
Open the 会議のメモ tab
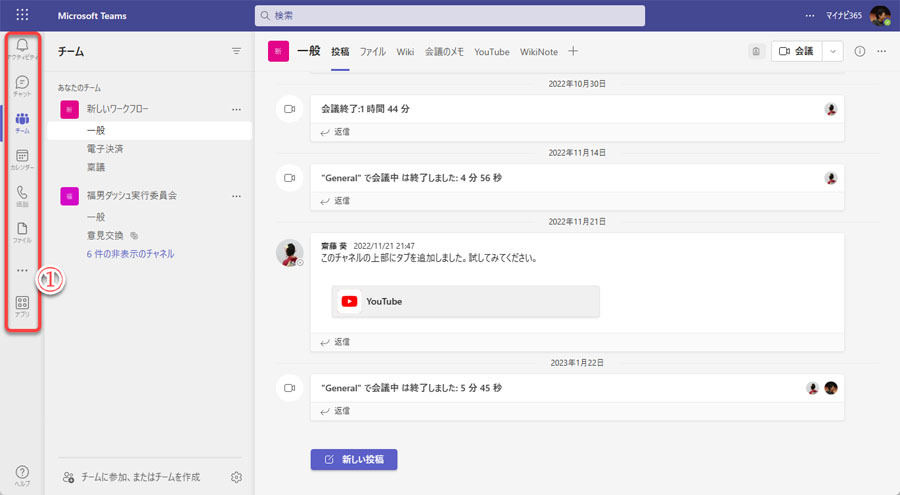point(444,52)
